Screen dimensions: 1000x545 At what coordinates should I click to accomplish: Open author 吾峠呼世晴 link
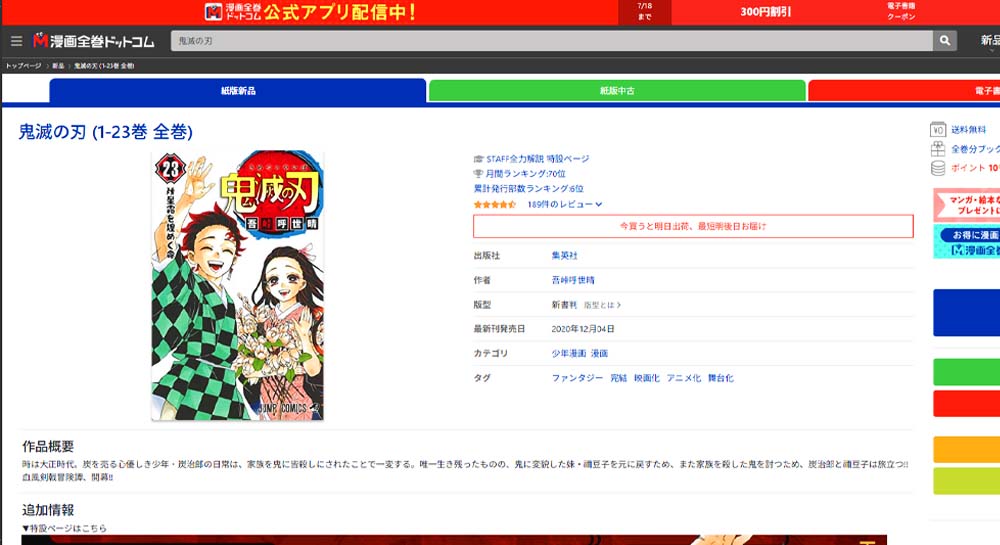tap(573, 280)
